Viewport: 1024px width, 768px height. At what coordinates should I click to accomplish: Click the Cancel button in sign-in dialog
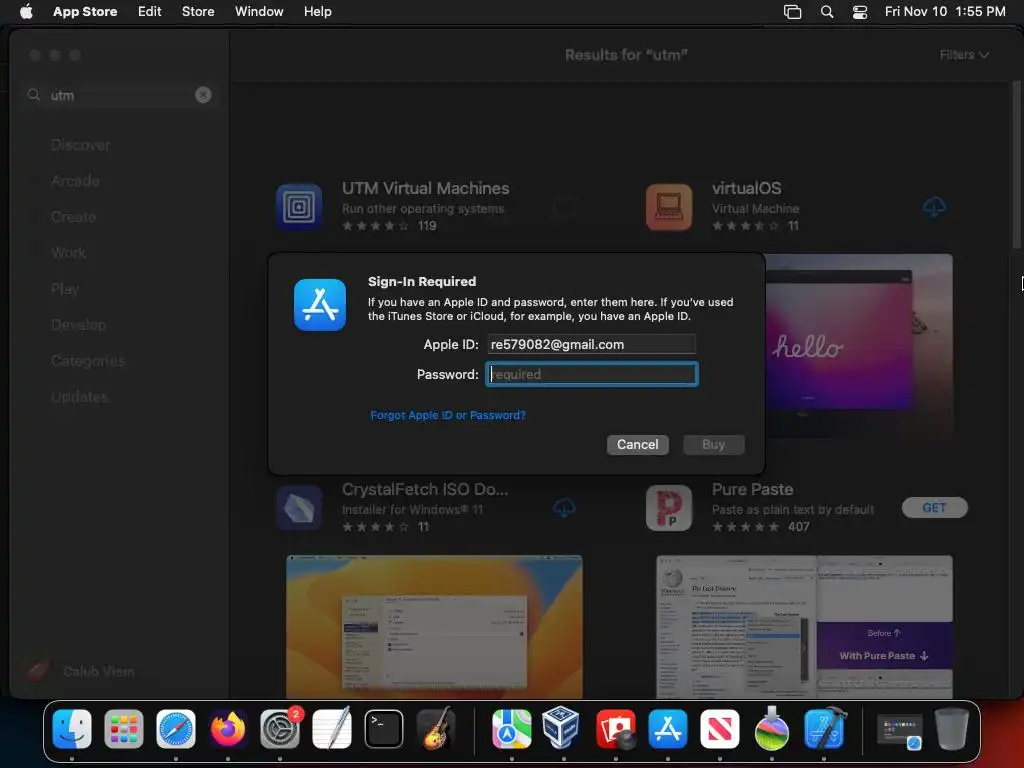point(637,444)
